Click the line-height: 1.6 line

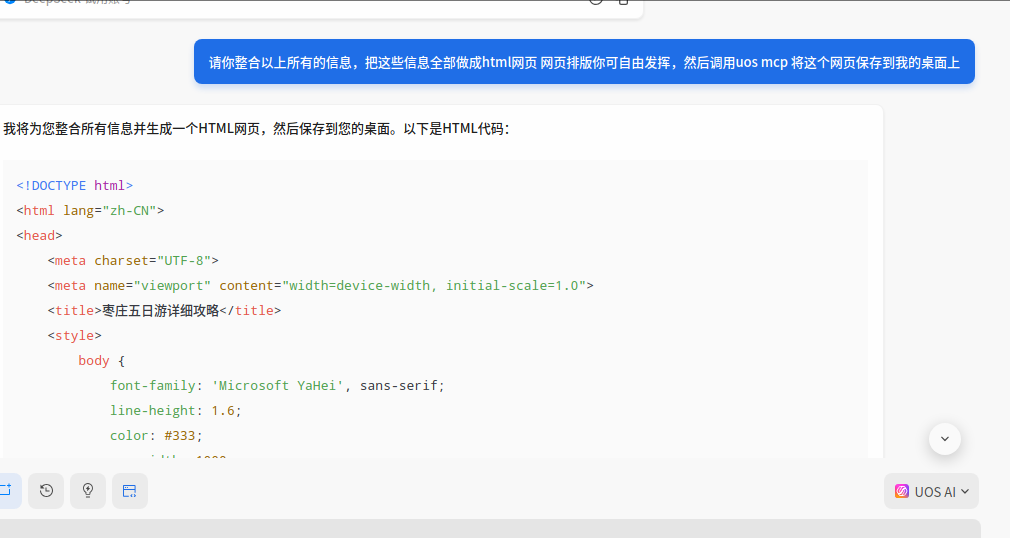[176, 411]
